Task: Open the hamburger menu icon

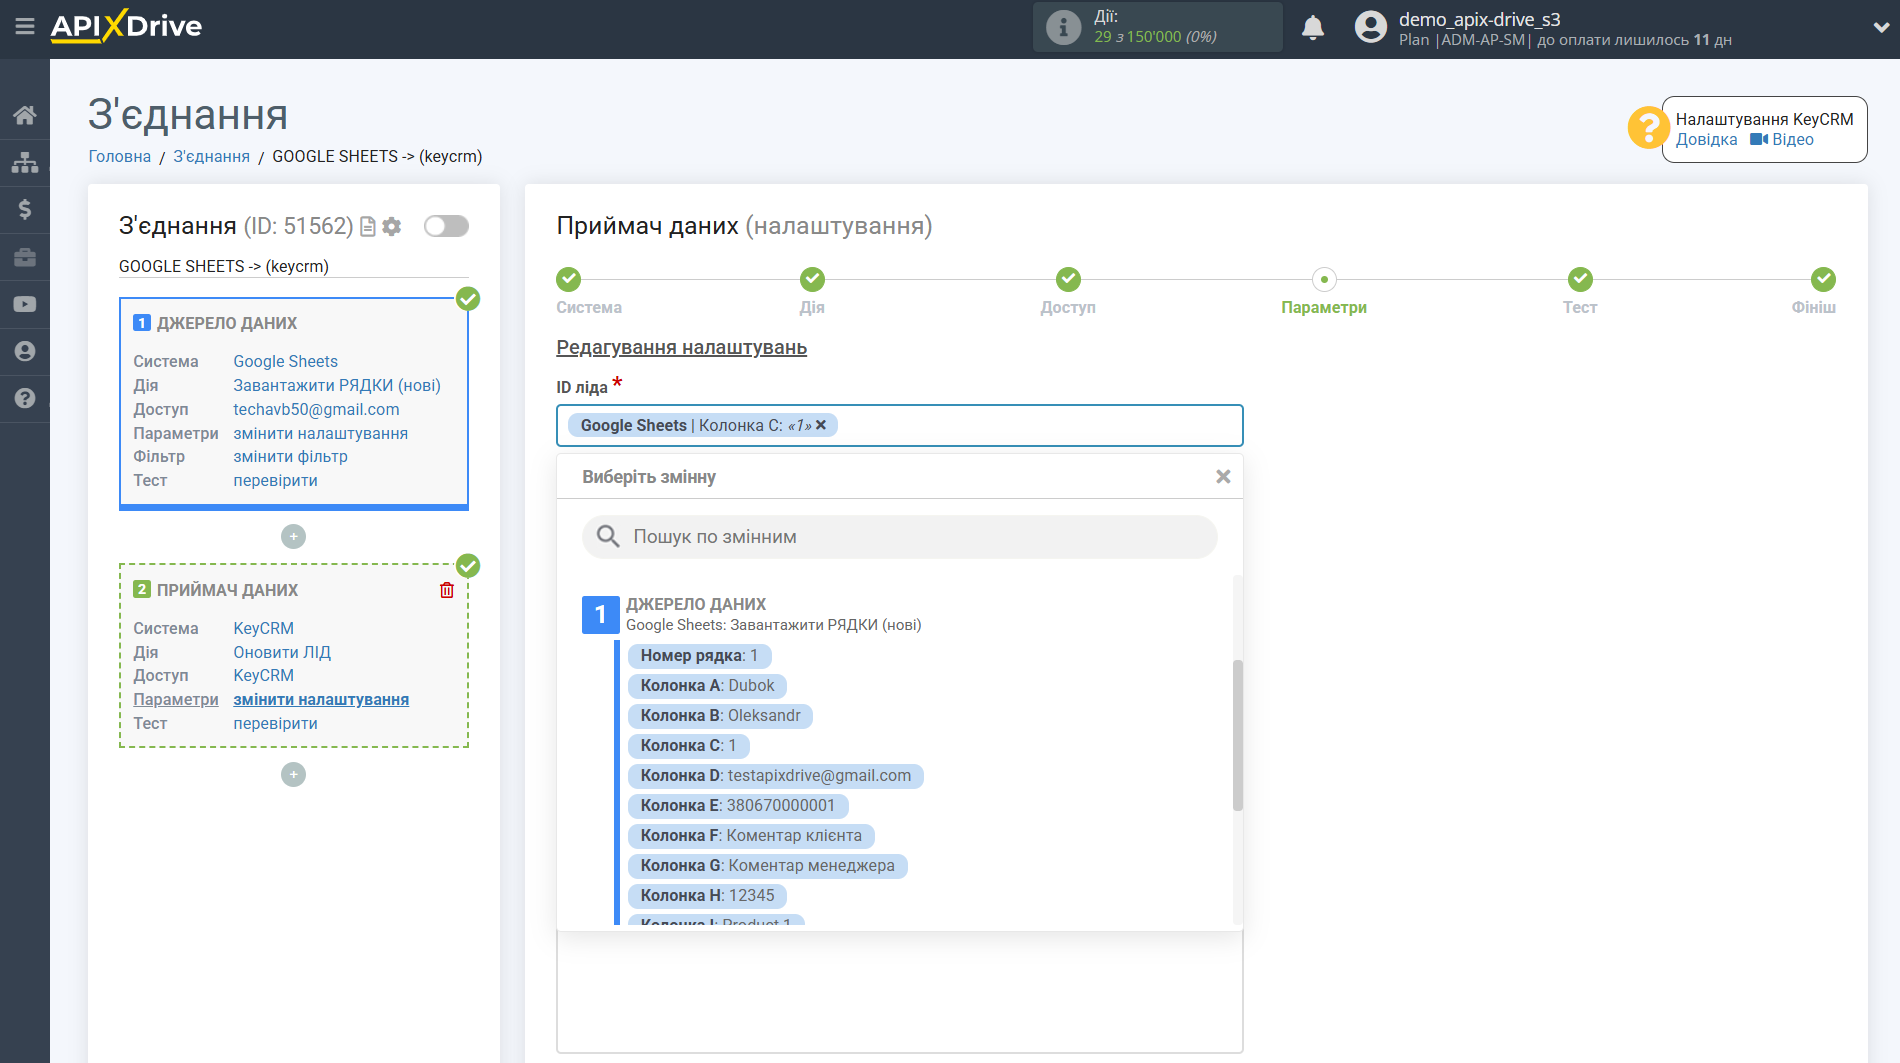Action: tap(25, 27)
